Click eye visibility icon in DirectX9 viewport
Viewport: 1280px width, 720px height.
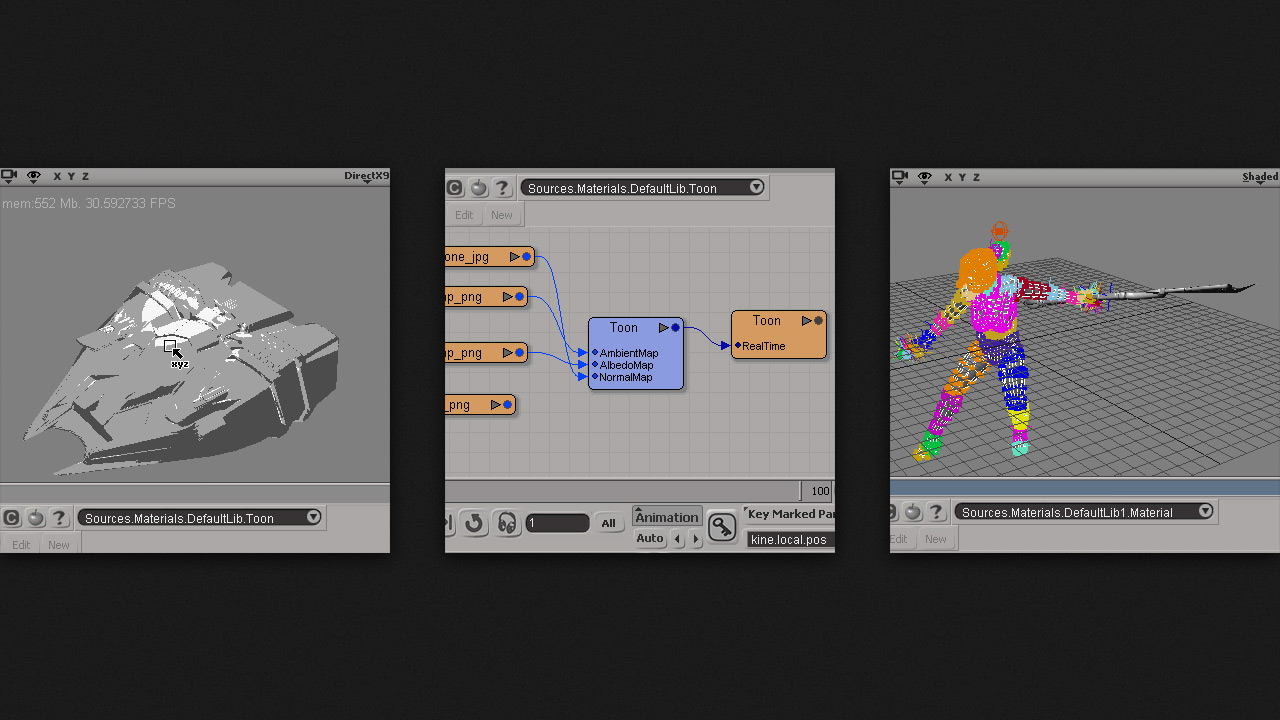34,176
